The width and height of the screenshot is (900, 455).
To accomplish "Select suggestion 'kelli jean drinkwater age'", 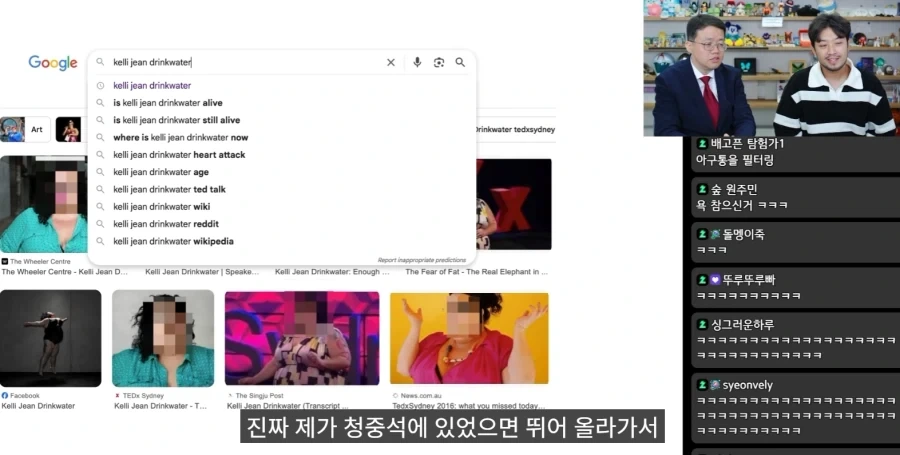I will (161, 172).
